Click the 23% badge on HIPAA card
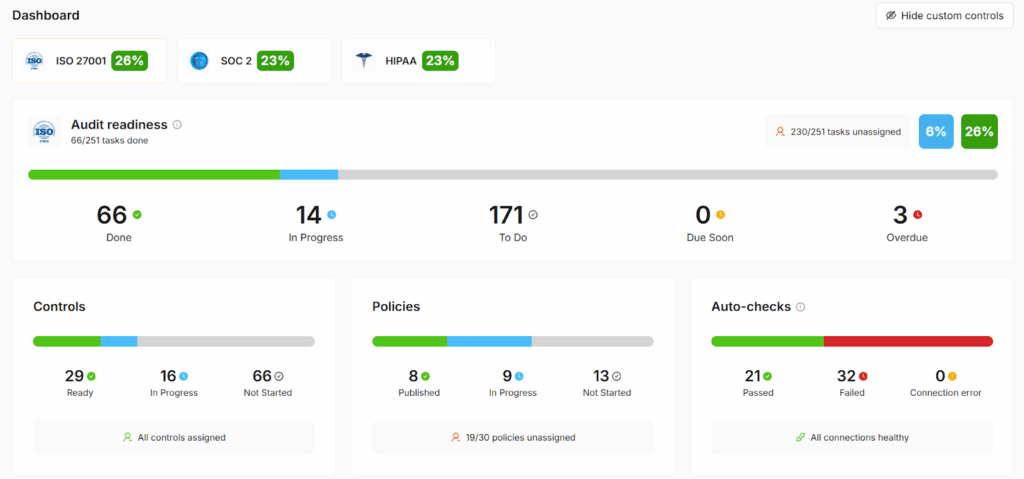Viewport: 1024px width, 479px height. (440, 61)
